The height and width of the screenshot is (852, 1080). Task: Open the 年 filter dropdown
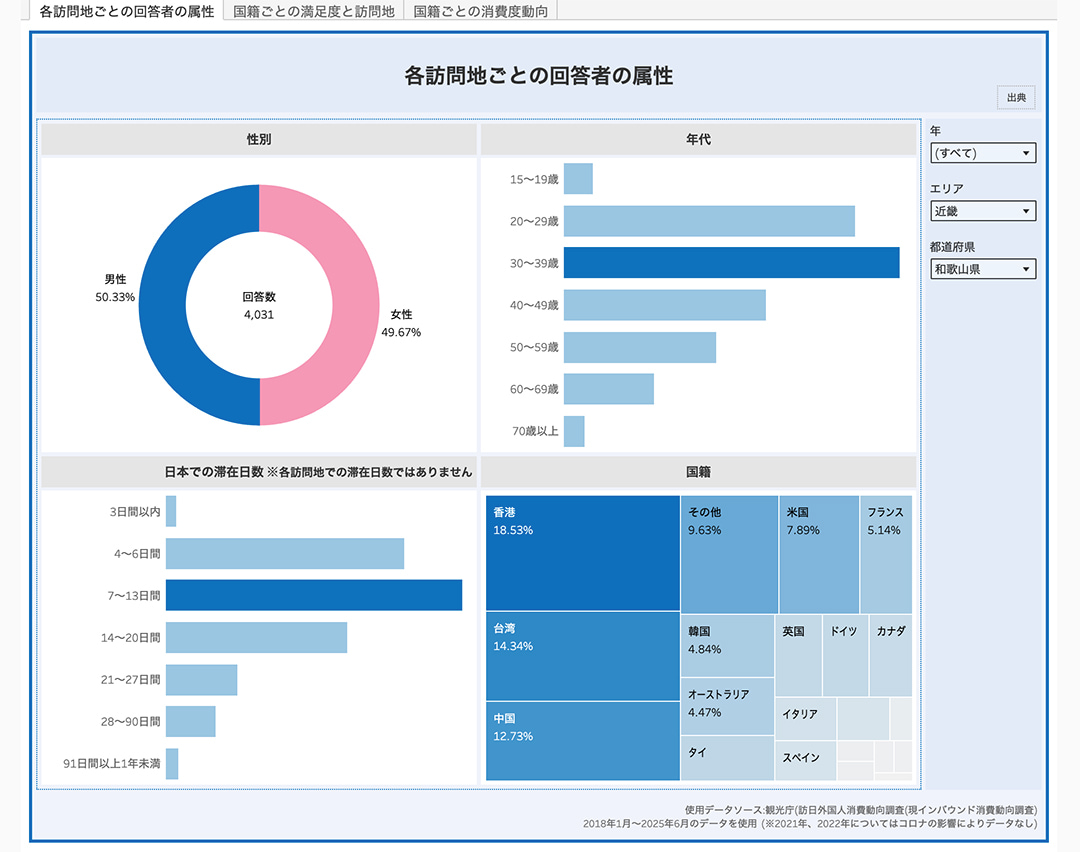point(982,153)
